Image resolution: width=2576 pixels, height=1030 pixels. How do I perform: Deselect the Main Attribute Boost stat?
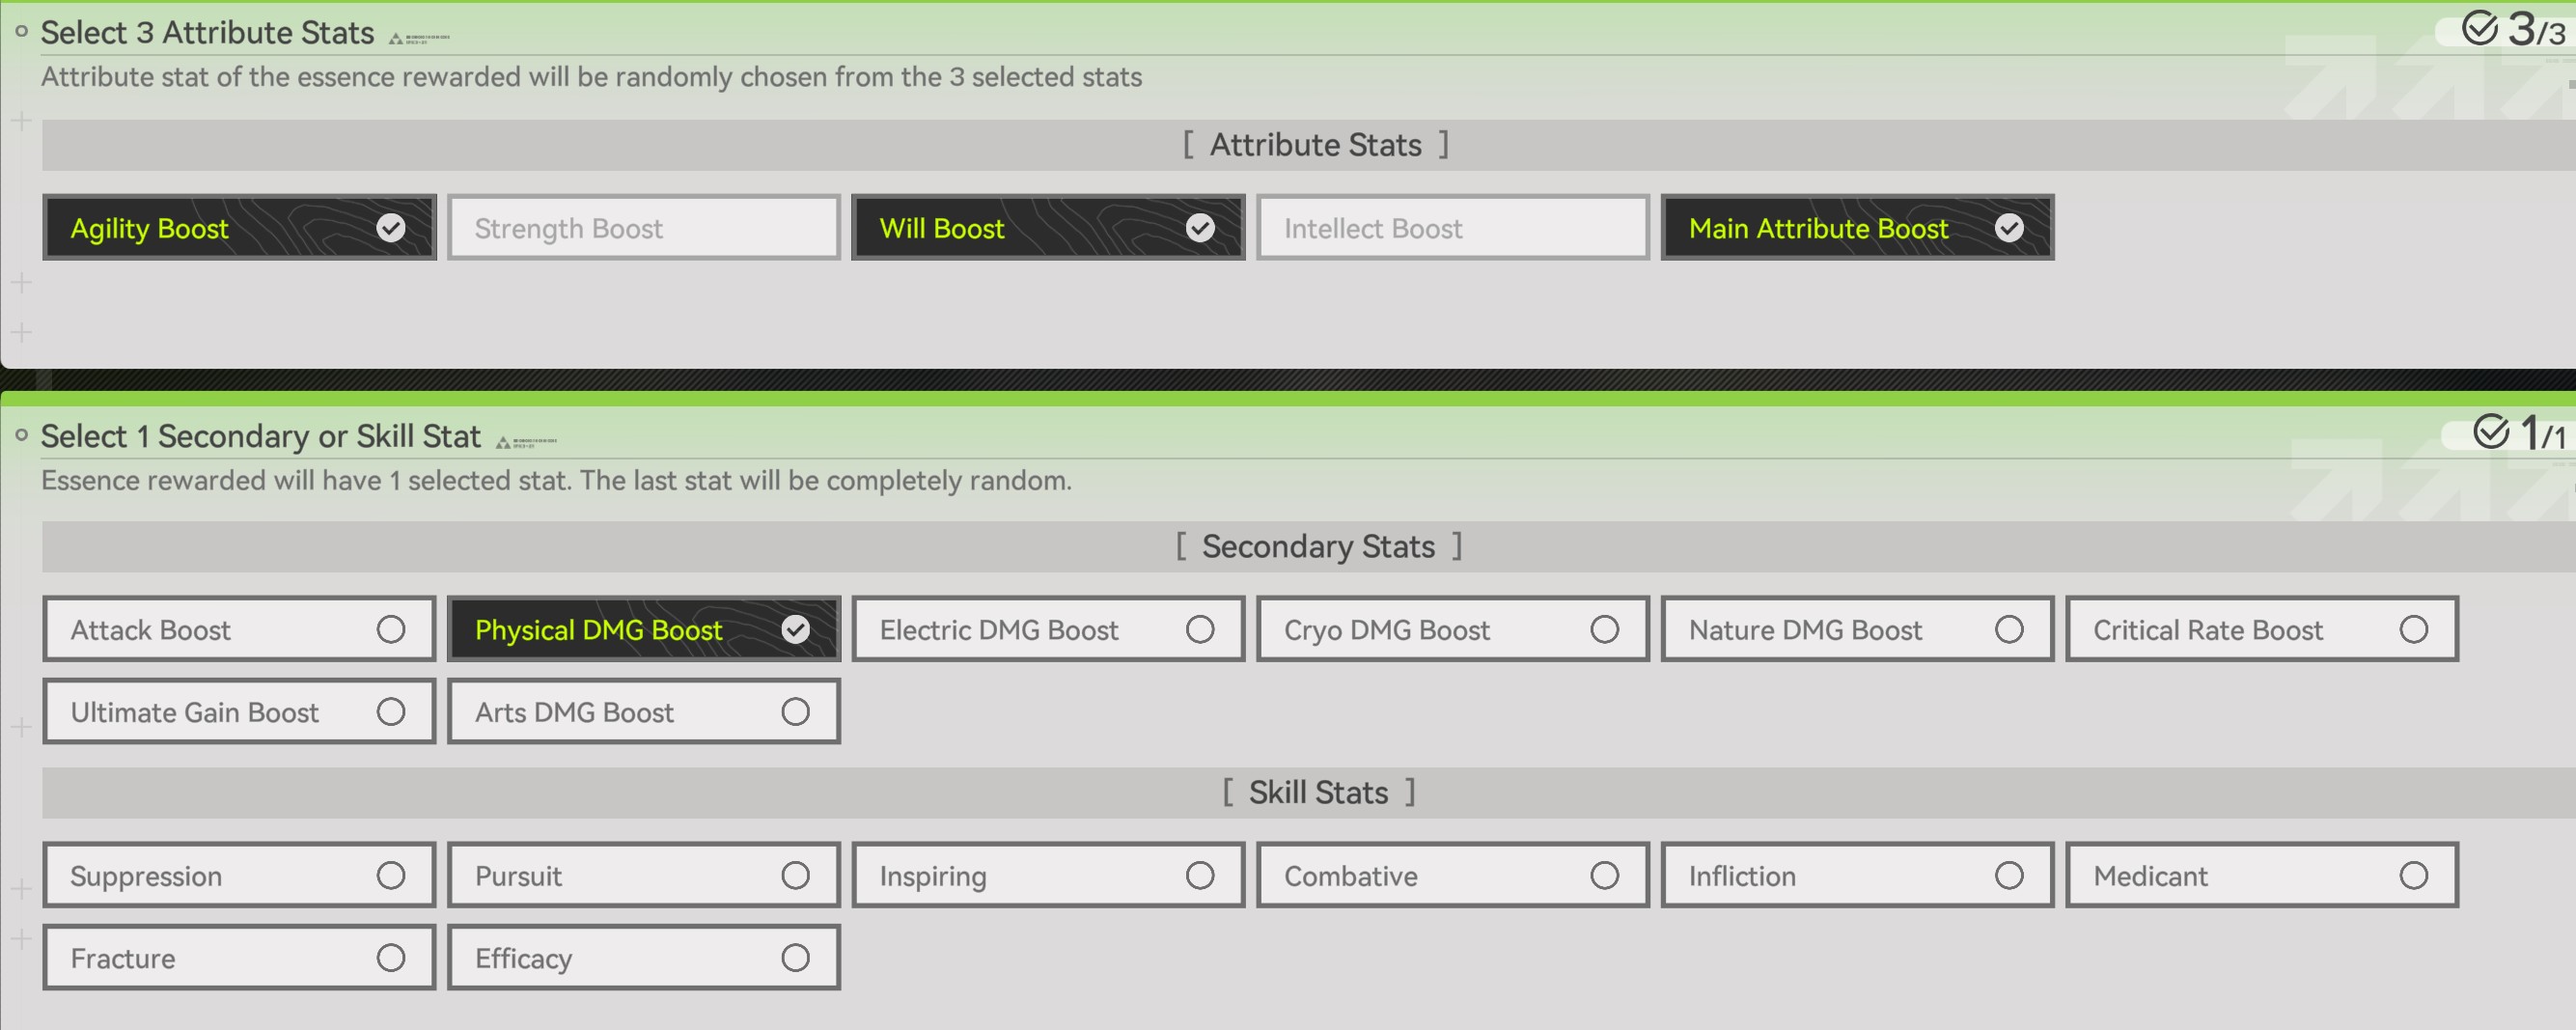point(1857,228)
